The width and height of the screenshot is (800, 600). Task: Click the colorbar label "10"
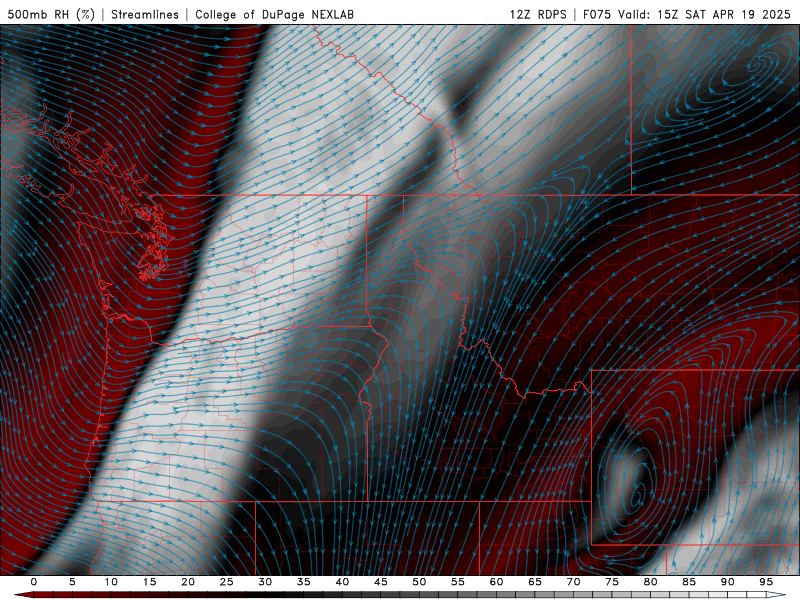tap(111, 582)
